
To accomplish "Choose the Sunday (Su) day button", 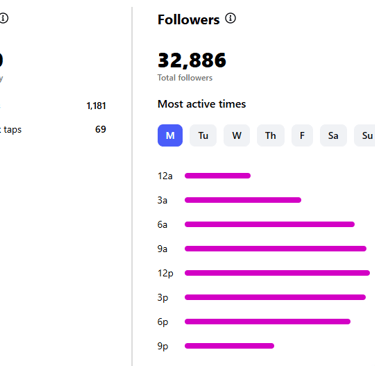I will (x=365, y=135).
